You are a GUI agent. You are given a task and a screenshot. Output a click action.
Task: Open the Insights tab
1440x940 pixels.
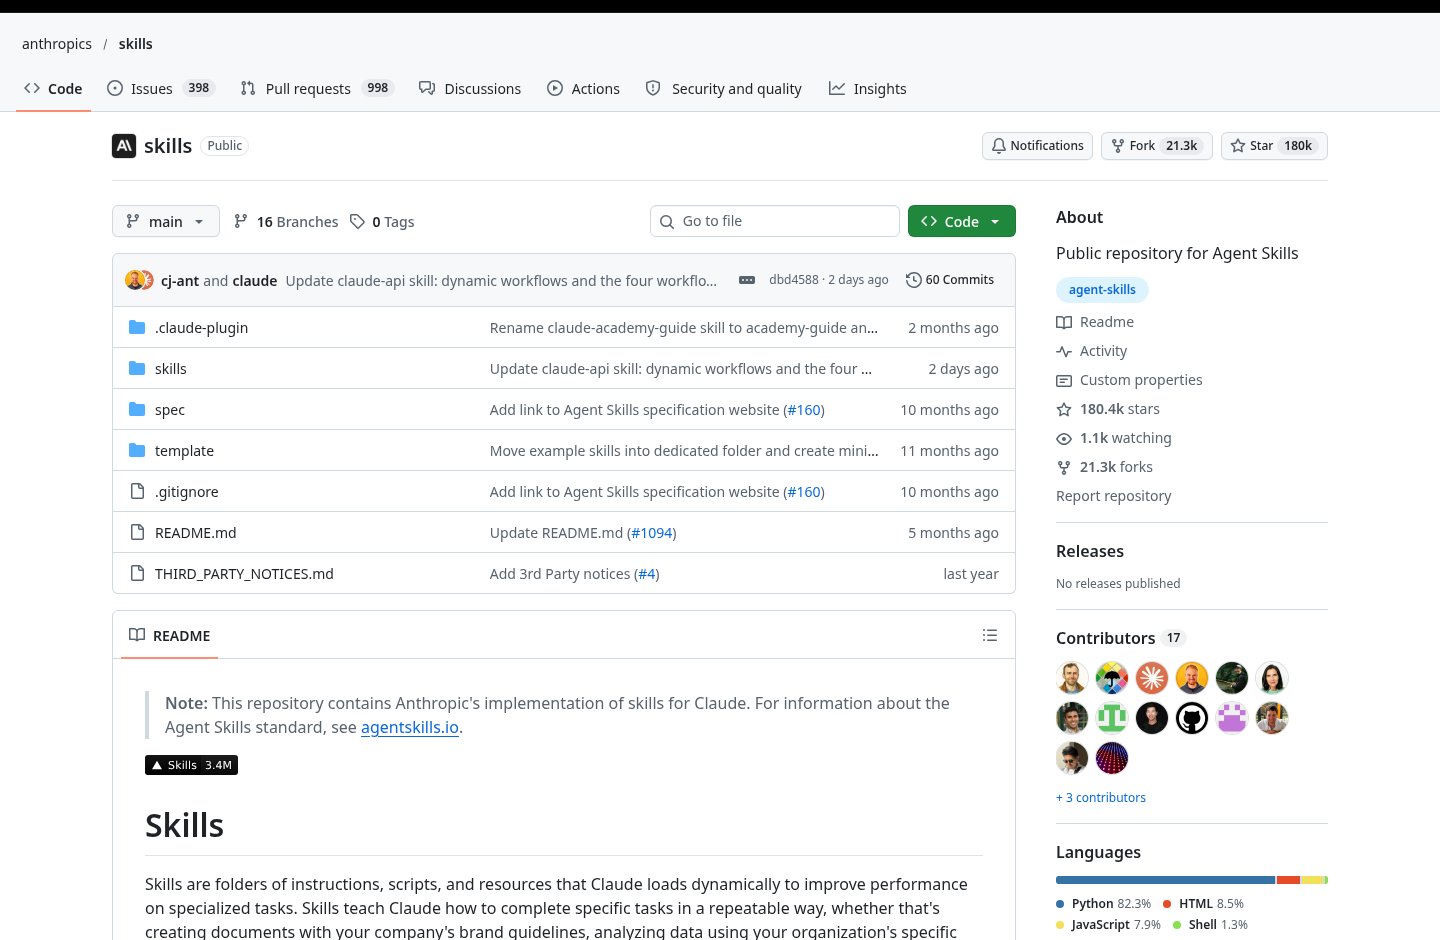tap(868, 88)
